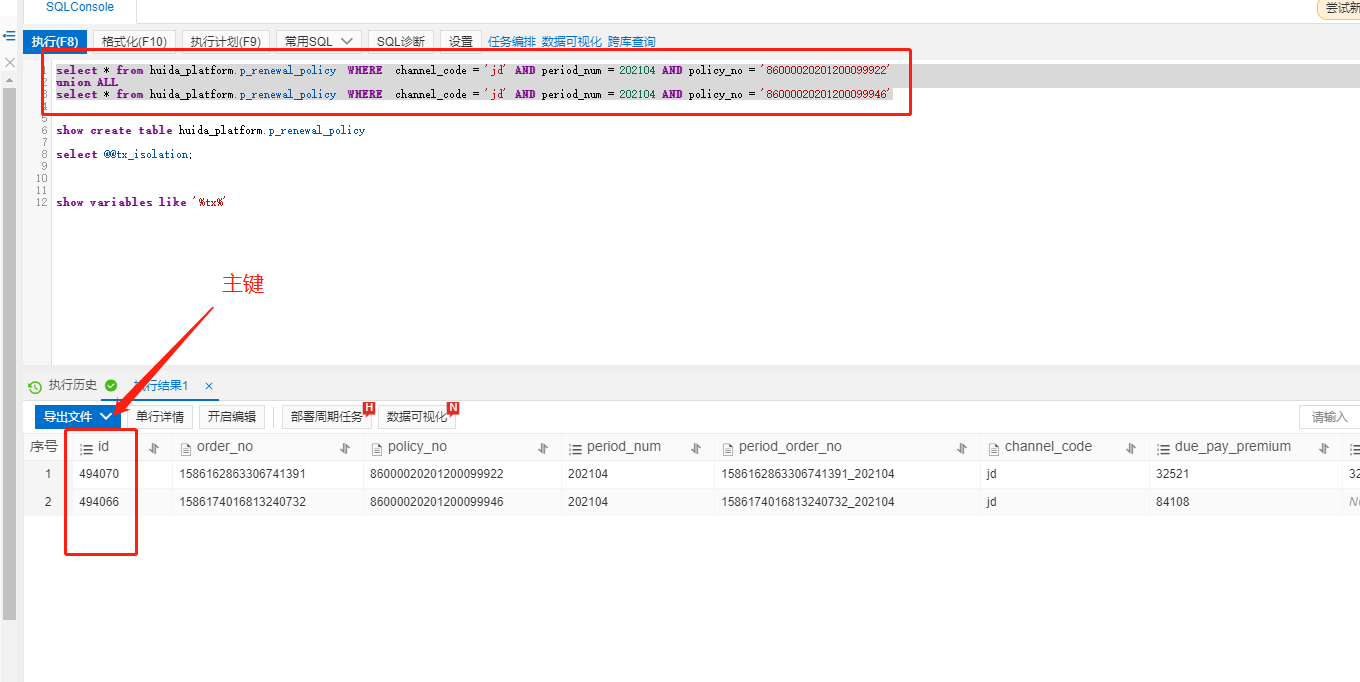1360x682 pixels.
Task: Select 执行结果1 result tab
Action: pos(160,385)
